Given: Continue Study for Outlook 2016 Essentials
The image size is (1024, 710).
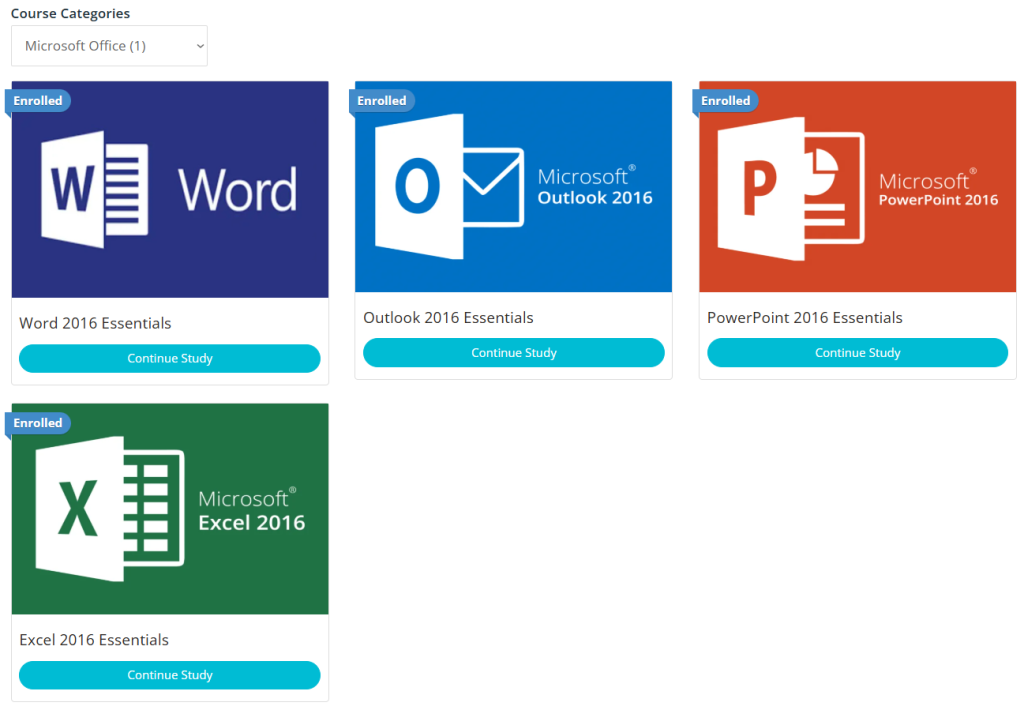Looking at the screenshot, I should [513, 353].
